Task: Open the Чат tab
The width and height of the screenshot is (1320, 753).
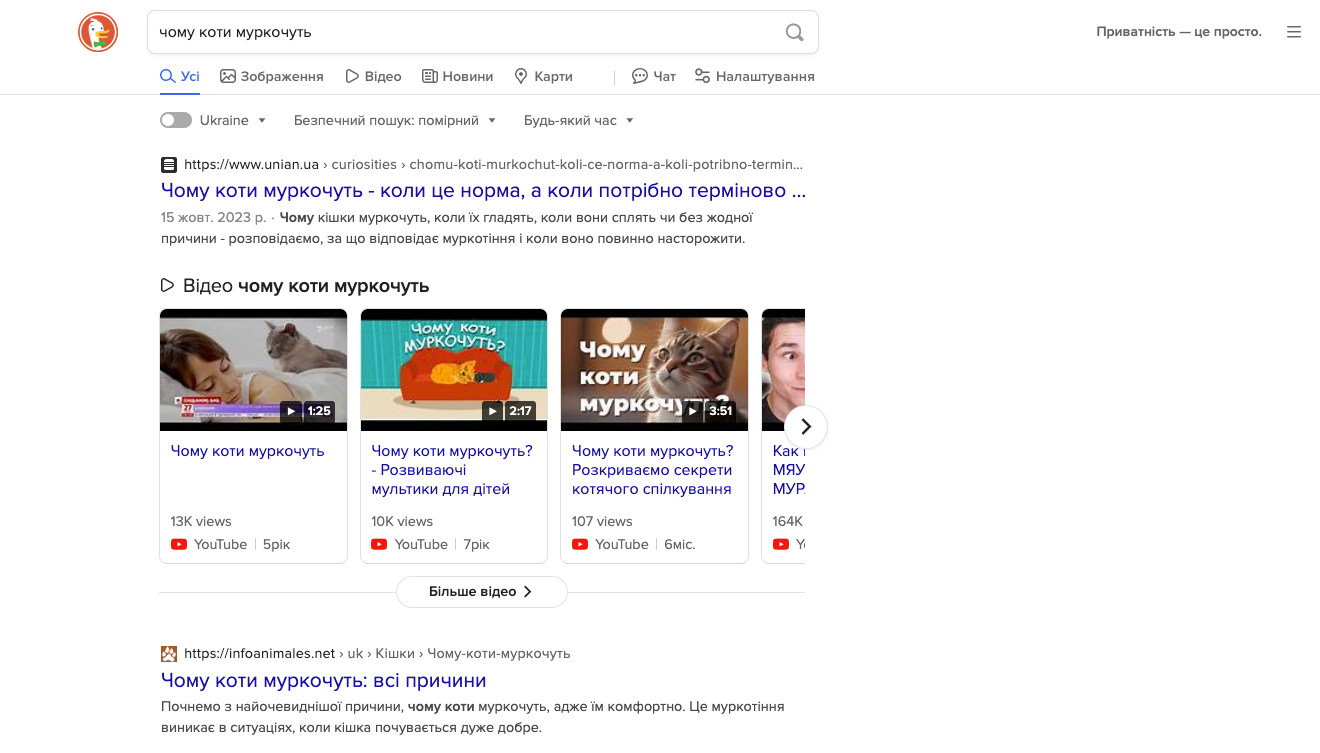Action: [654, 76]
